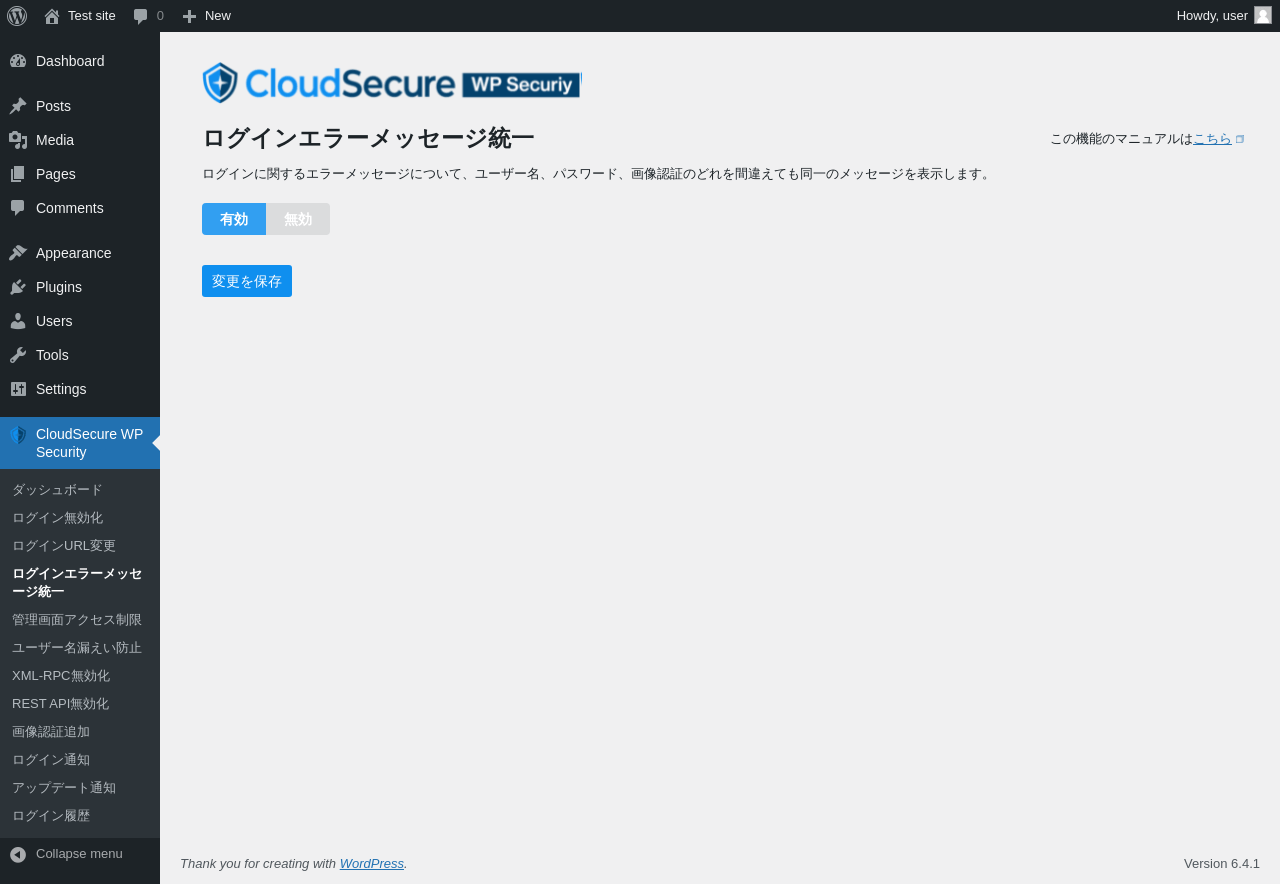Click the Comments speech bubble sidebar icon
1280x884 pixels.
(x=18, y=208)
